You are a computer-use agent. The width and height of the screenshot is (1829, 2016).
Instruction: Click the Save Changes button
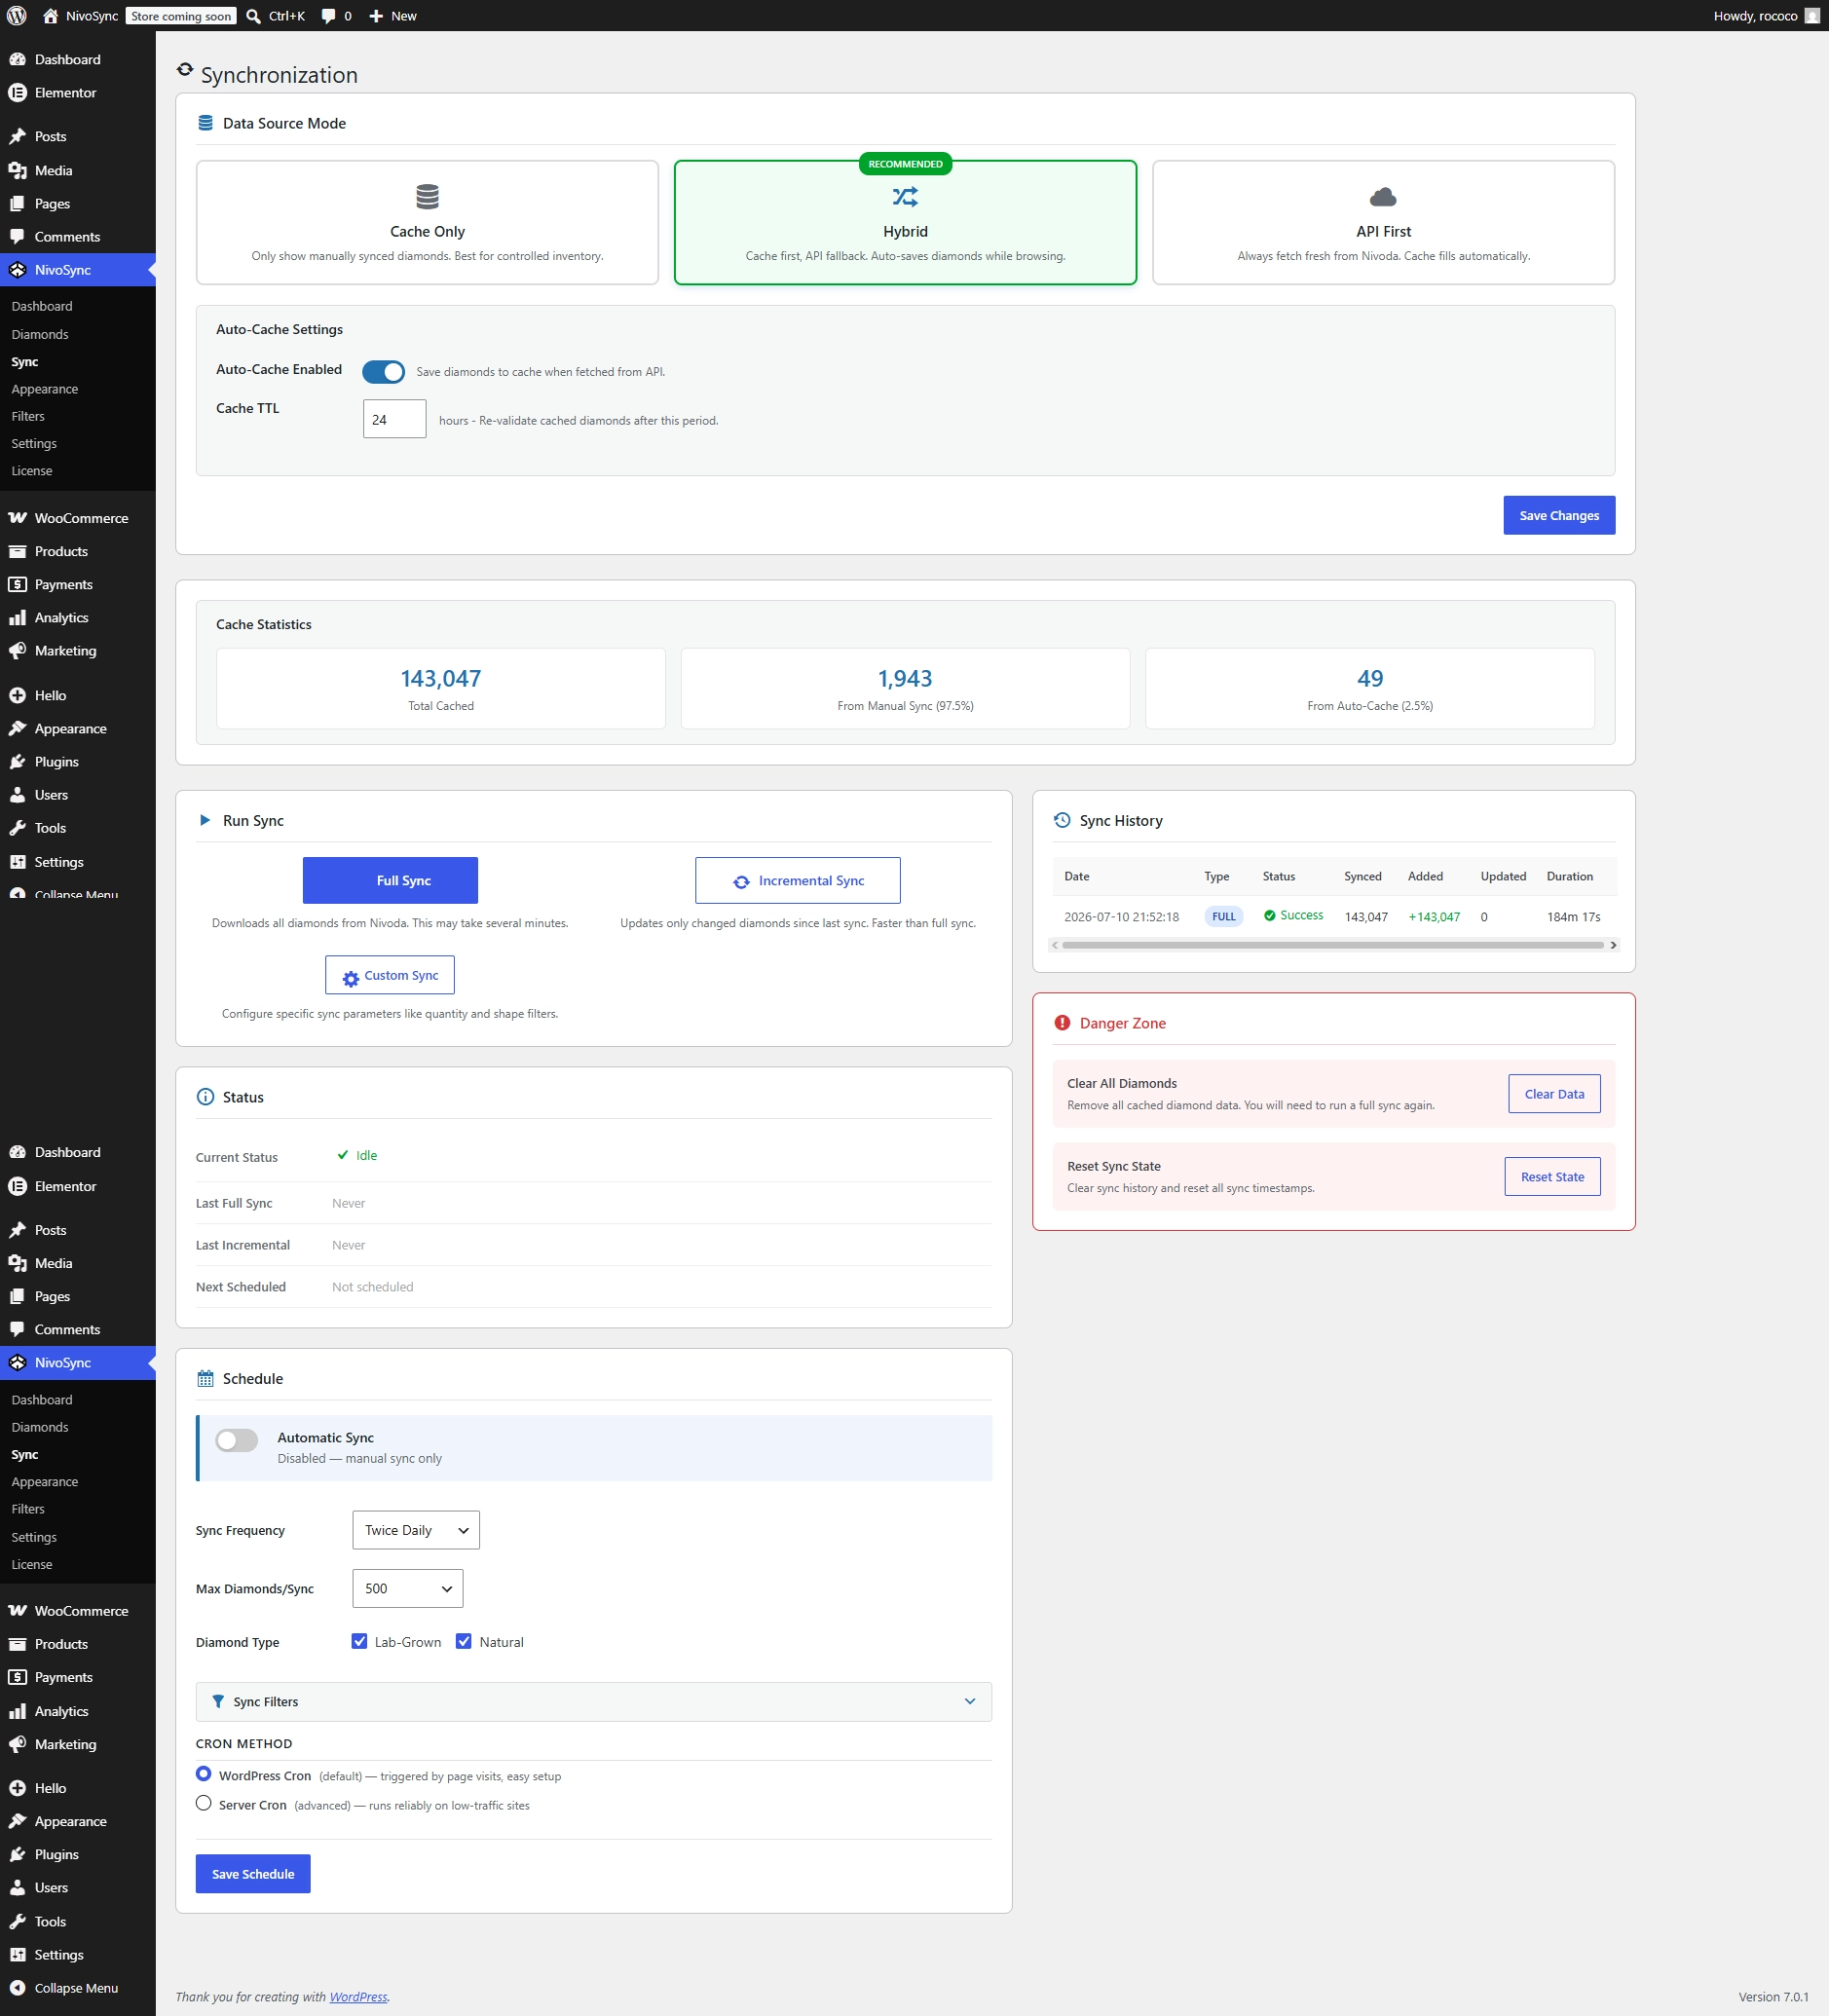[1559, 515]
